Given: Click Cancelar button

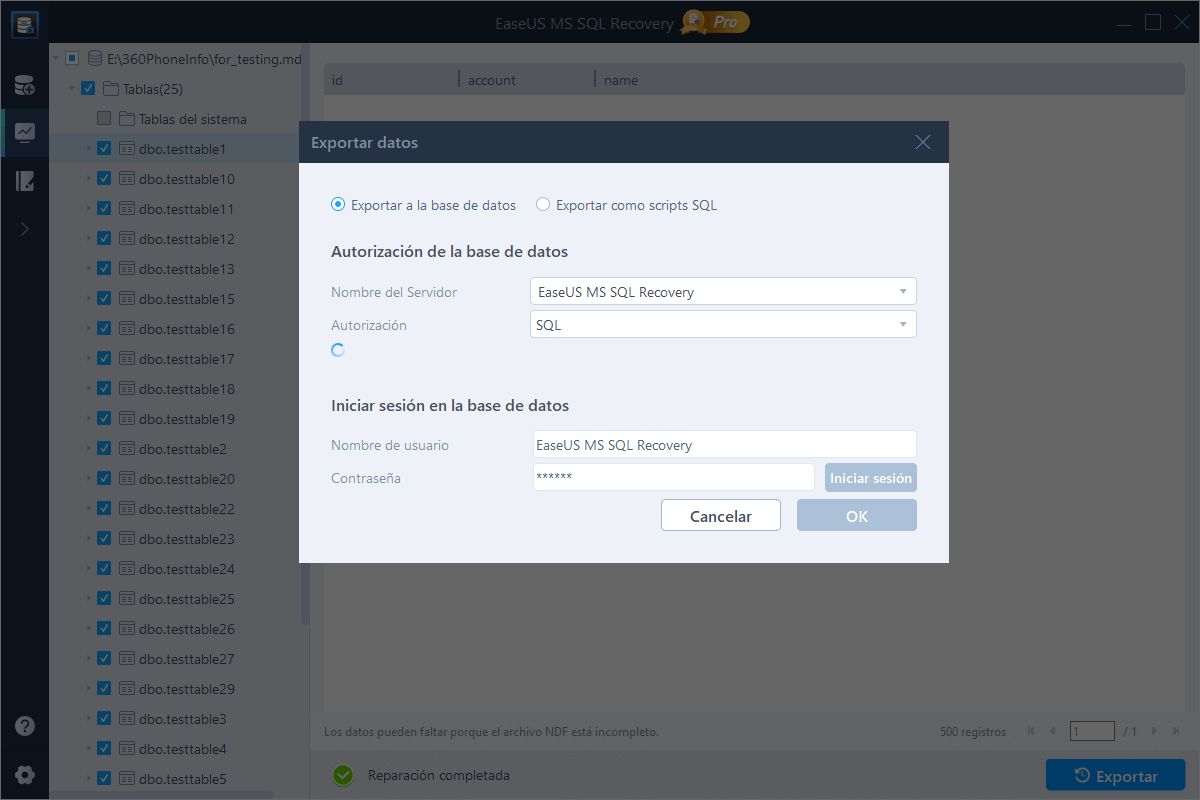Looking at the screenshot, I should [721, 516].
